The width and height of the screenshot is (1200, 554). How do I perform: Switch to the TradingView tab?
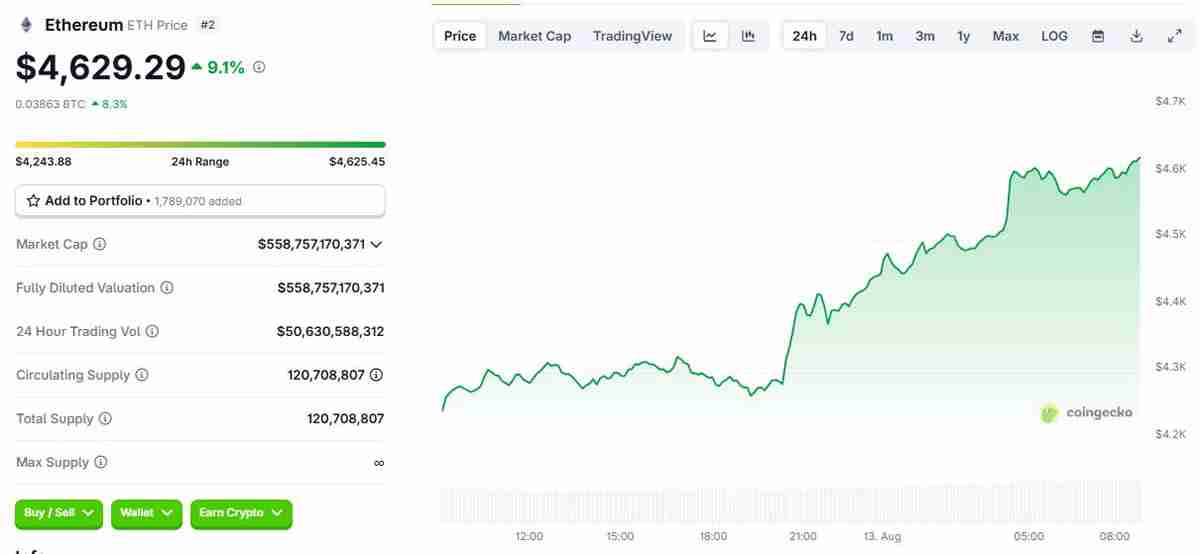tap(632, 36)
